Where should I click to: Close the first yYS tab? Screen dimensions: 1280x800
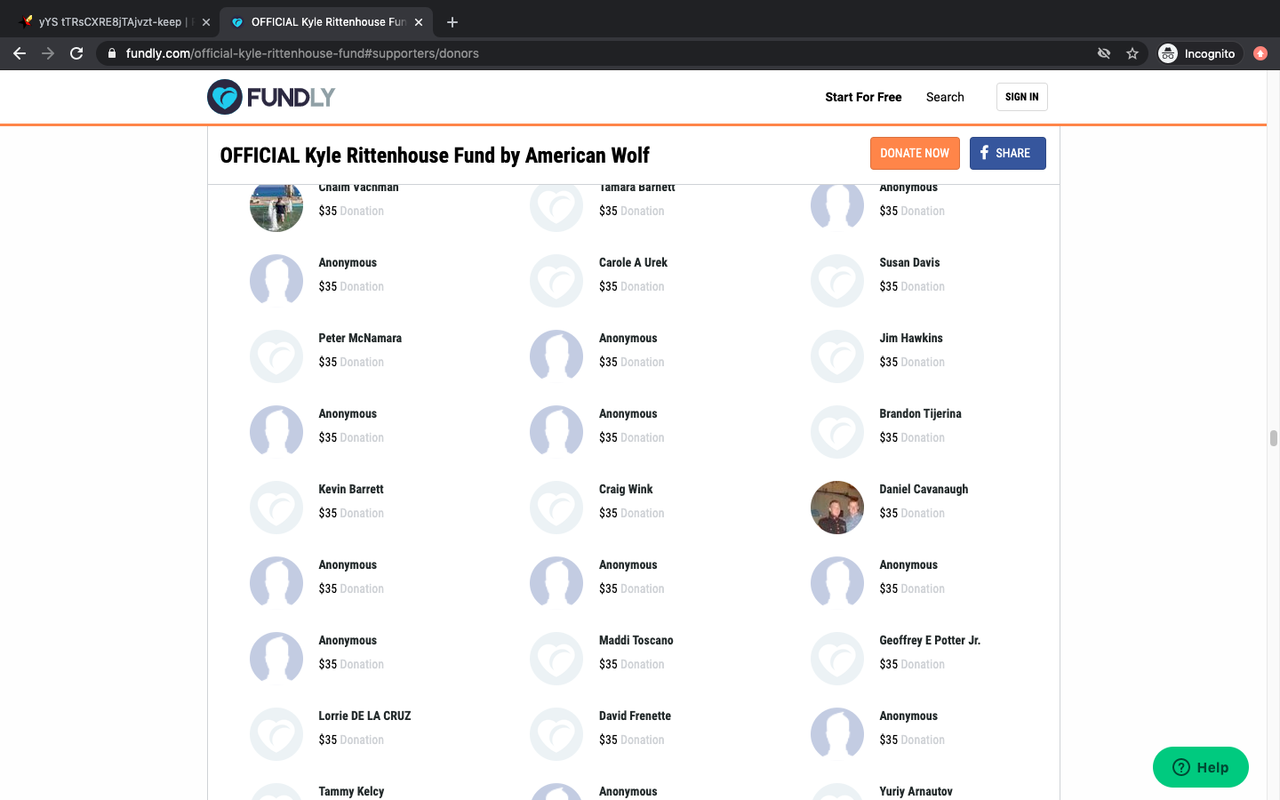pos(205,22)
